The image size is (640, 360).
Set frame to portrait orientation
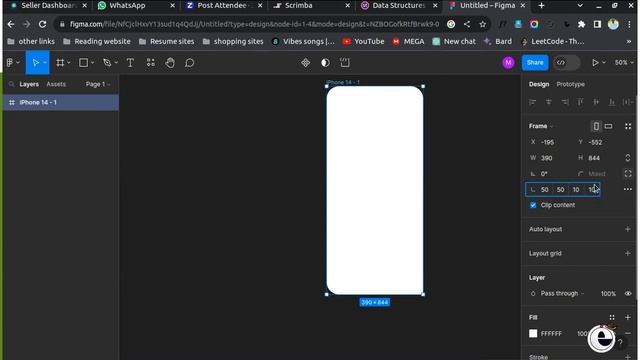point(596,126)
